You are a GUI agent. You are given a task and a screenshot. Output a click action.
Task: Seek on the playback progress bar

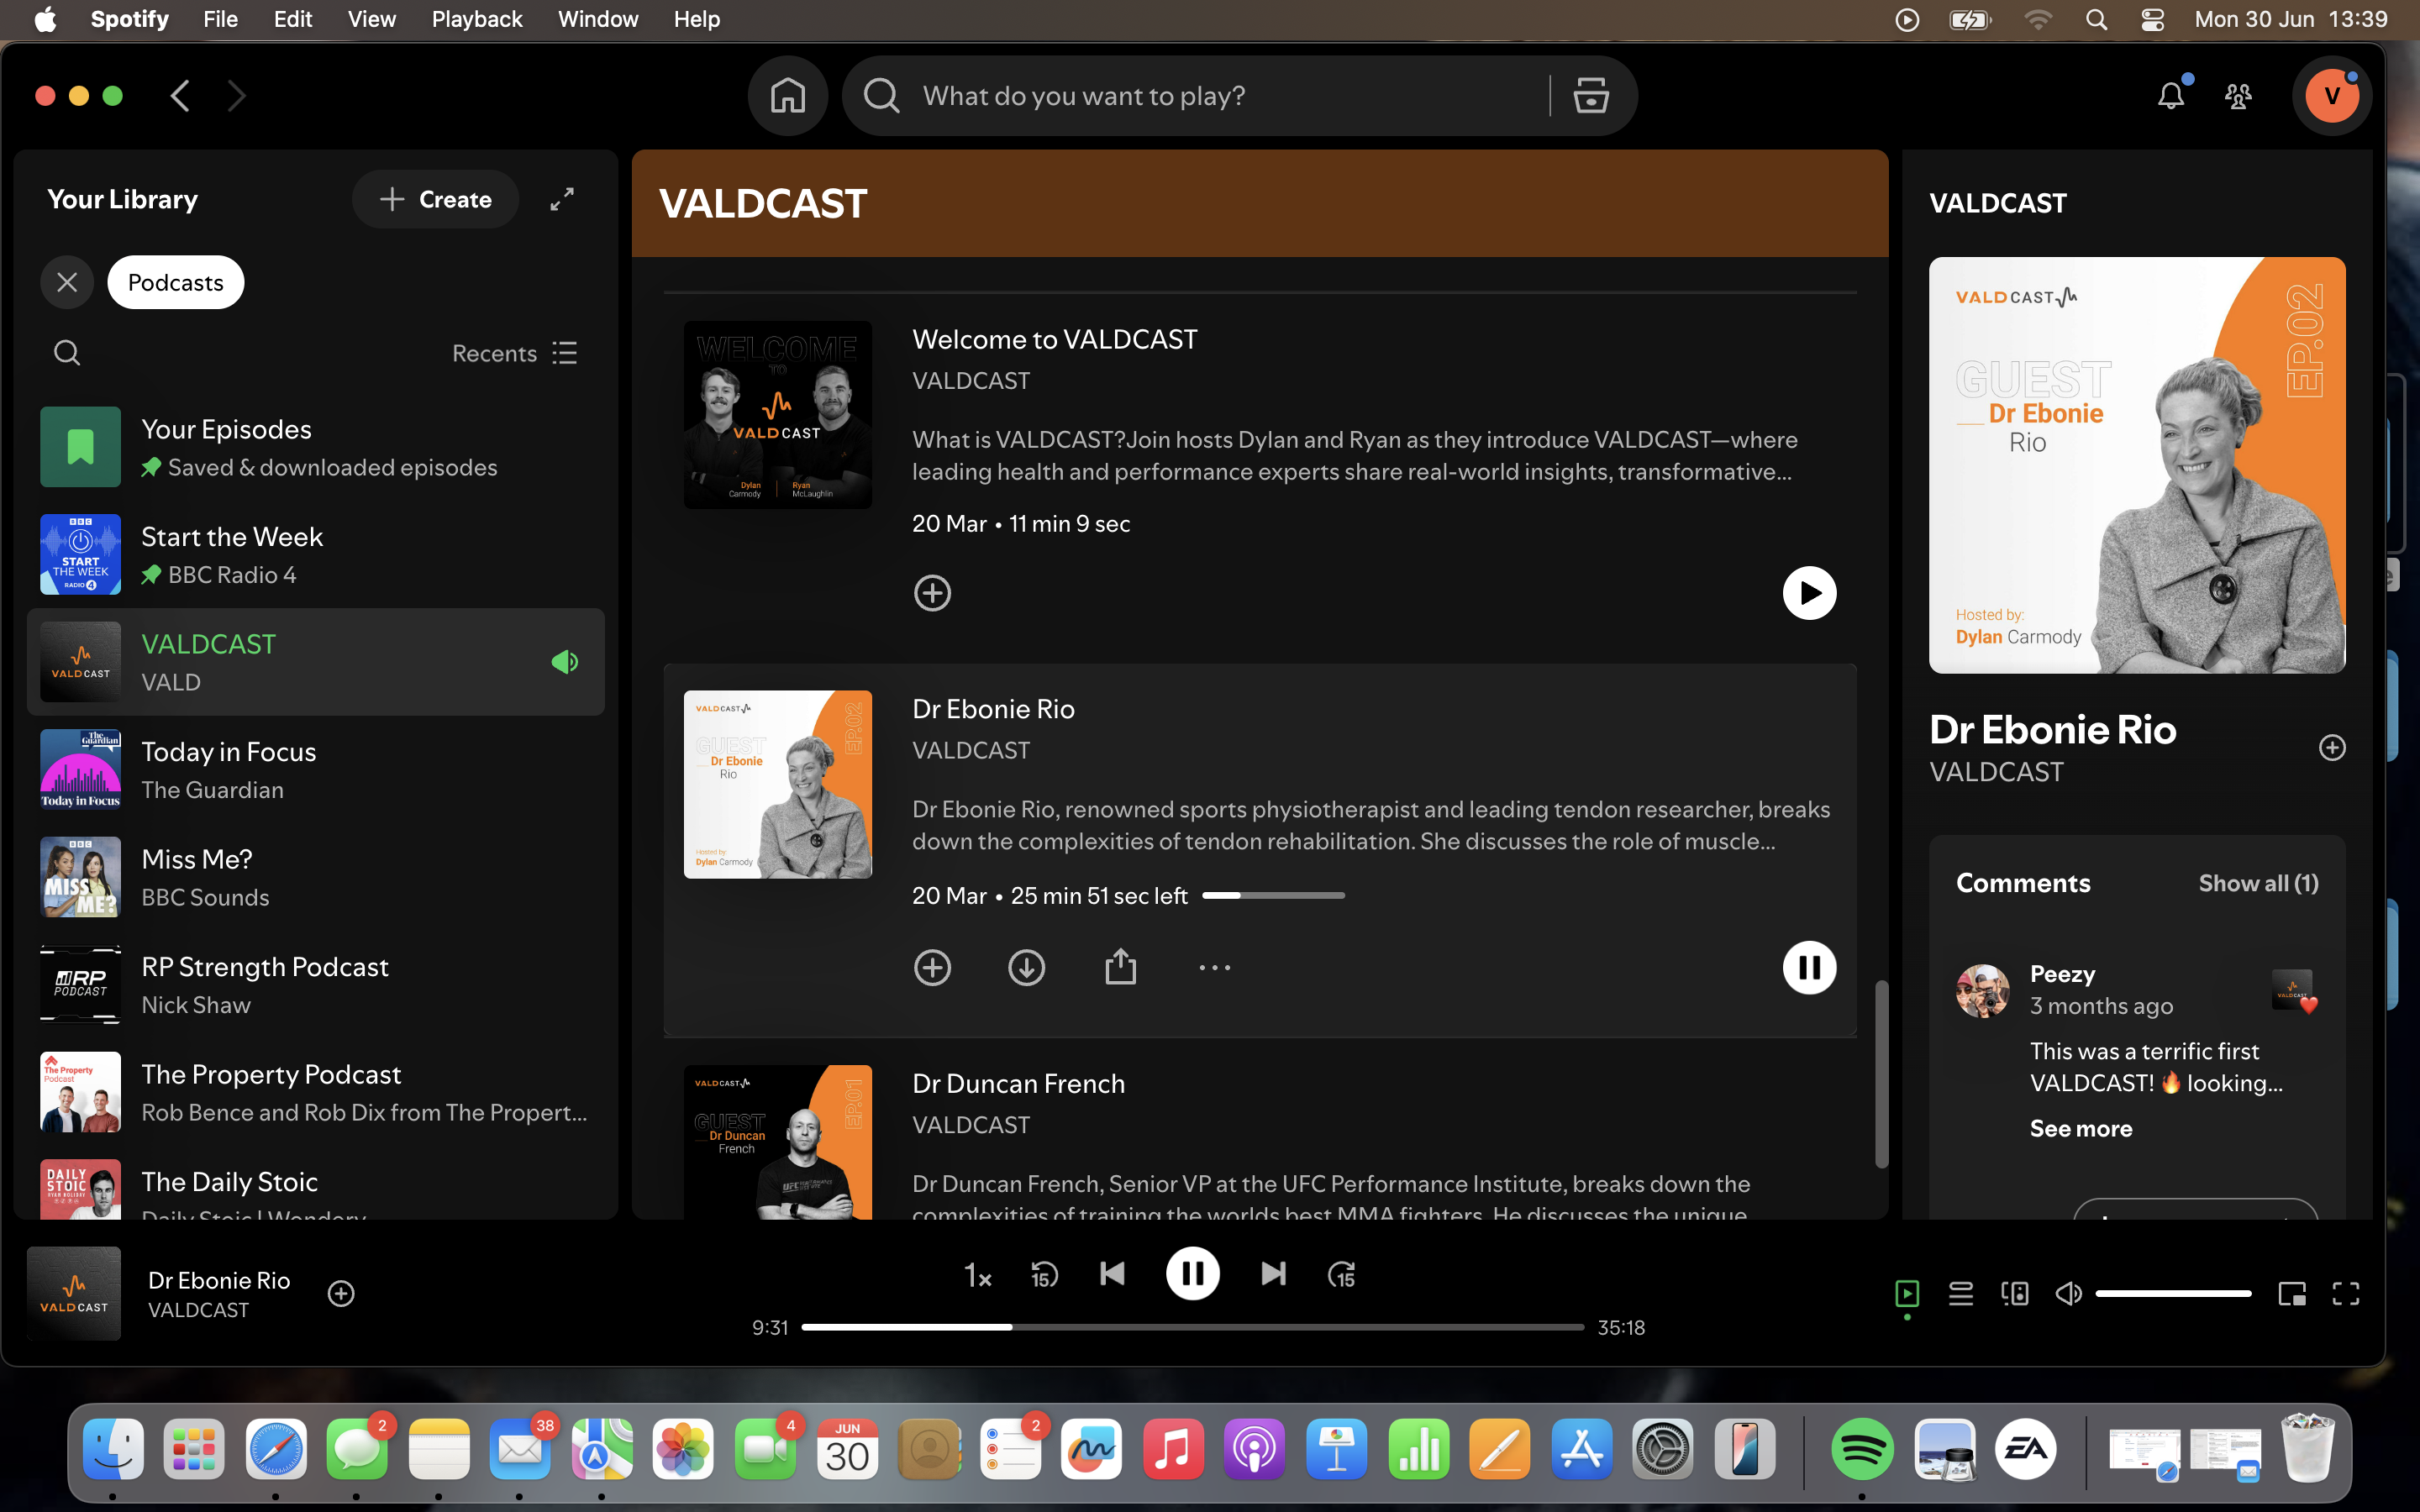1192,1327
